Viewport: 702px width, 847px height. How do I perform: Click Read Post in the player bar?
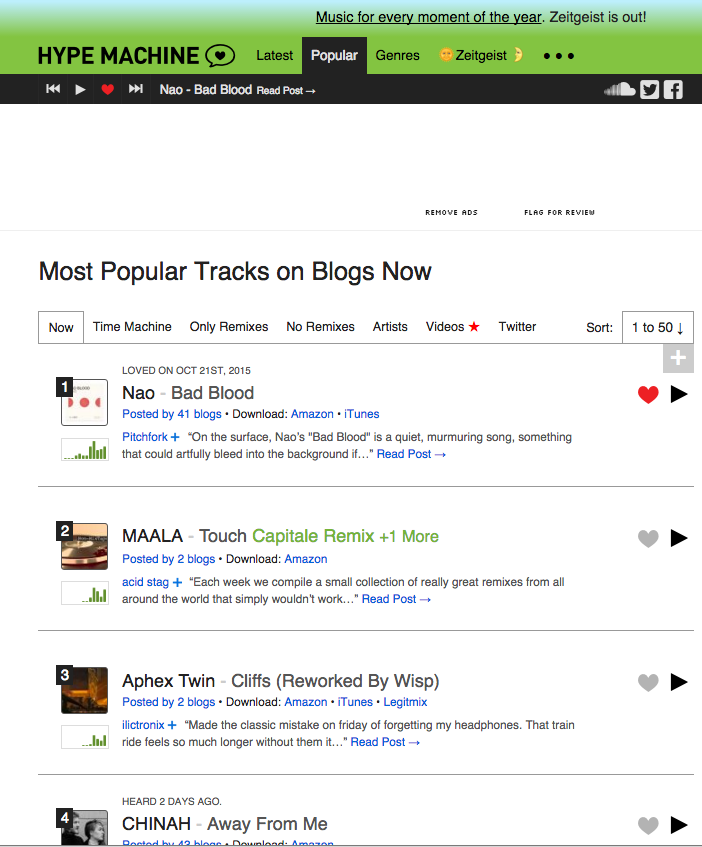tap(286, 91)
